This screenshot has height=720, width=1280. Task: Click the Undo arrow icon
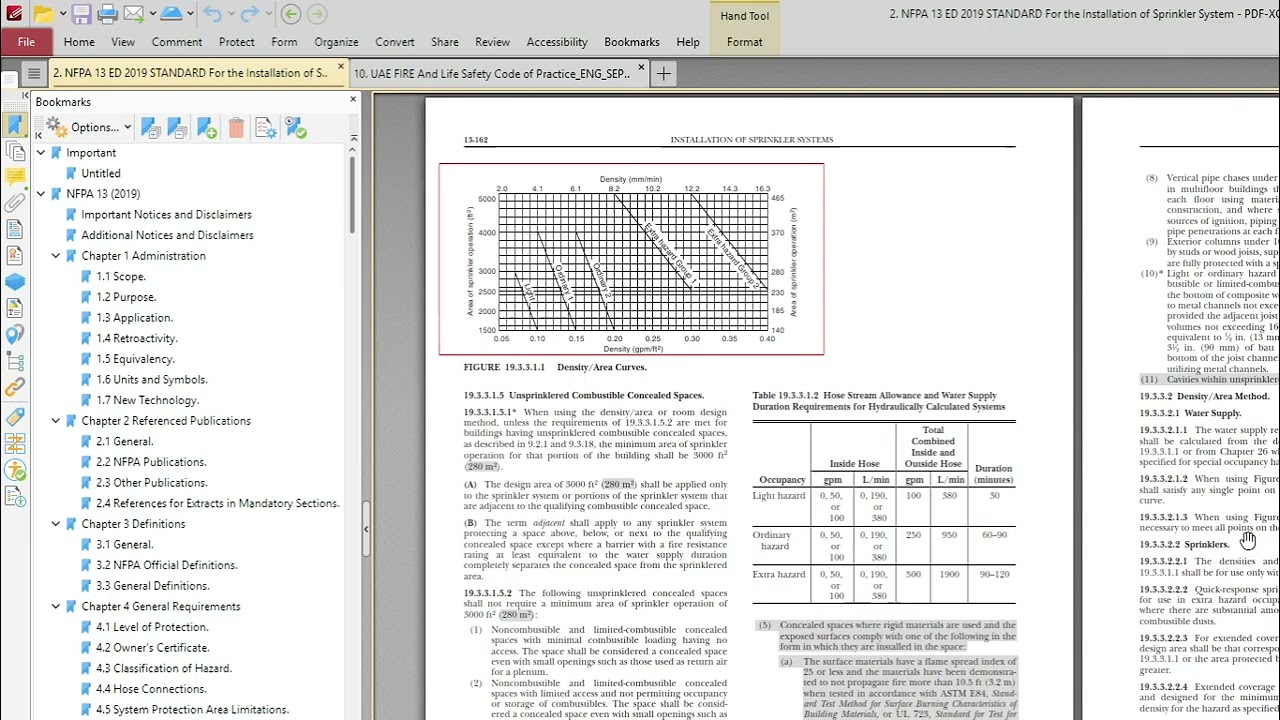click(212, 14)
